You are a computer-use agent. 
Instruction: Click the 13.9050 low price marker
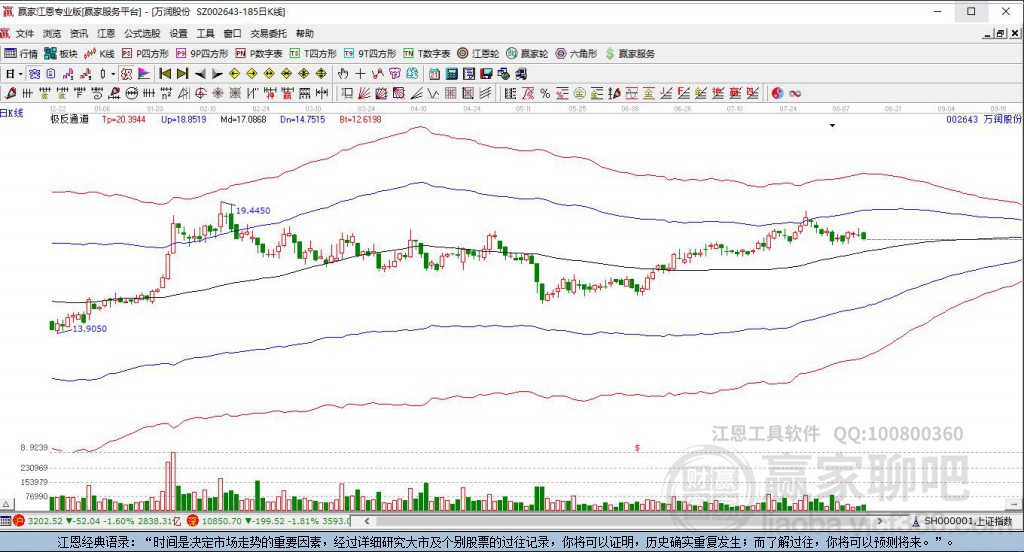click(89, 329)
